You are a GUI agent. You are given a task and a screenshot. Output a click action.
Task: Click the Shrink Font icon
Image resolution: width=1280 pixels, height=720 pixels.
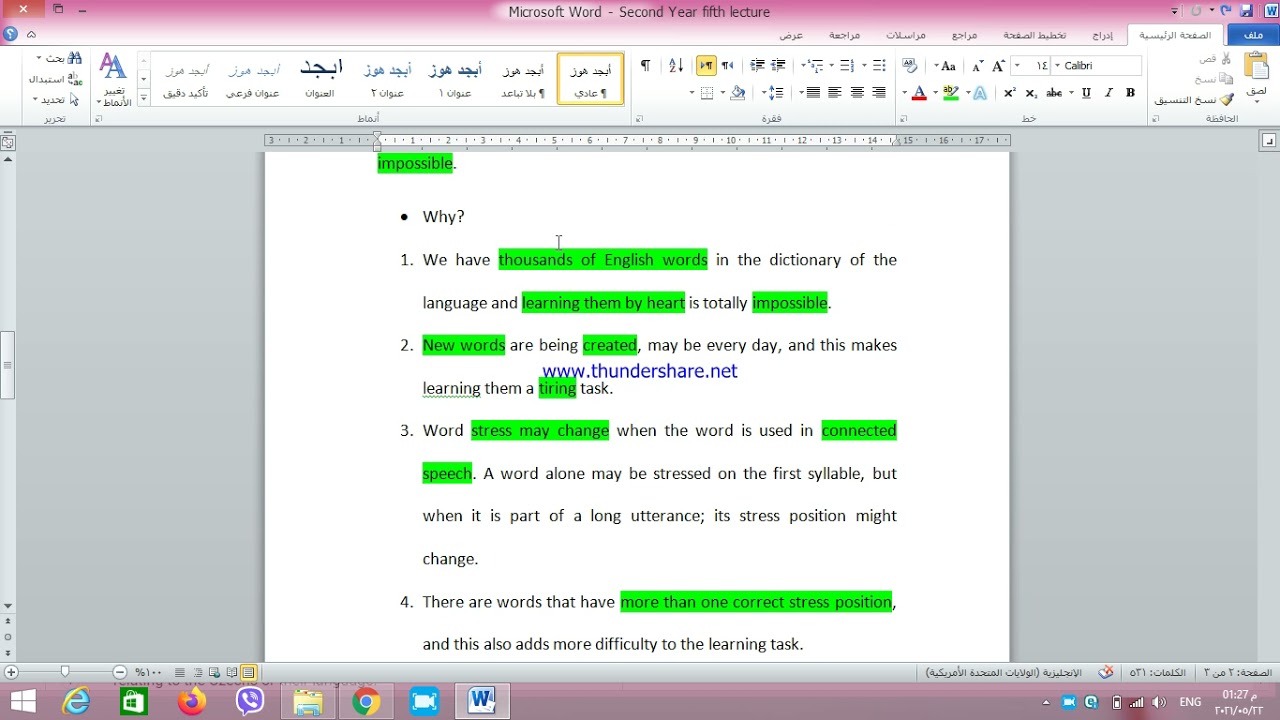(977, 66)
